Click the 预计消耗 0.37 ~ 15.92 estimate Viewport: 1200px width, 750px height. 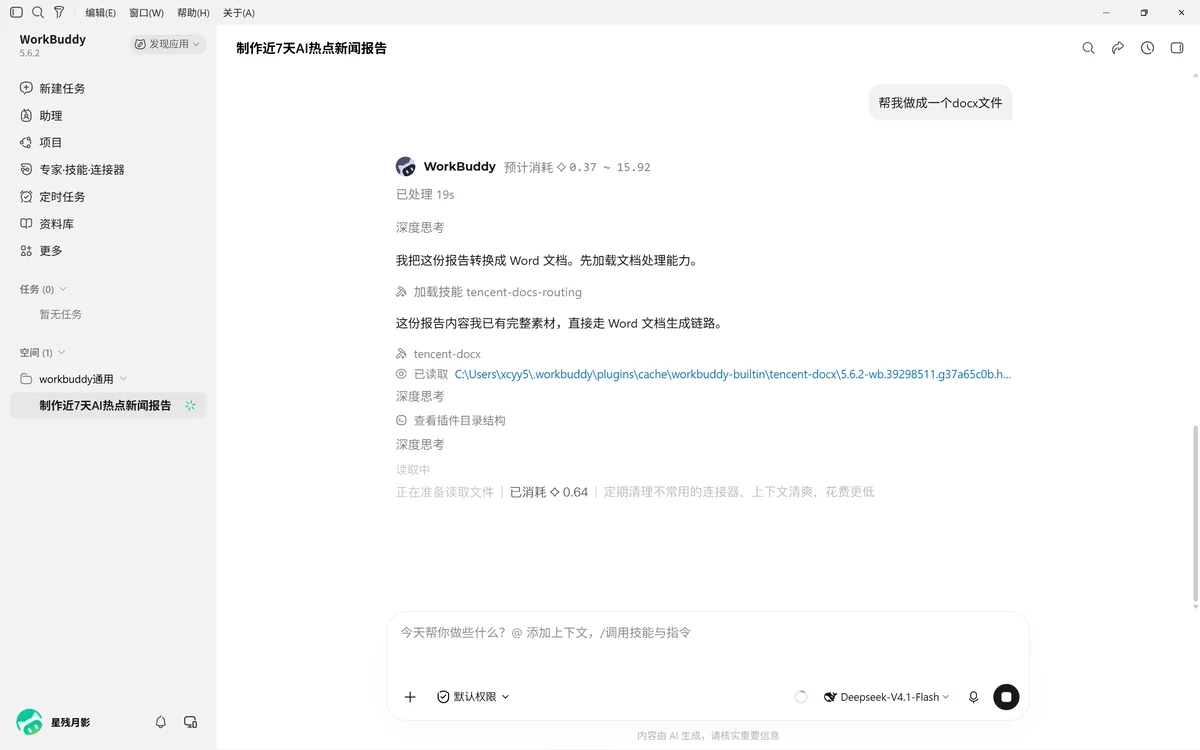[577, 167]
